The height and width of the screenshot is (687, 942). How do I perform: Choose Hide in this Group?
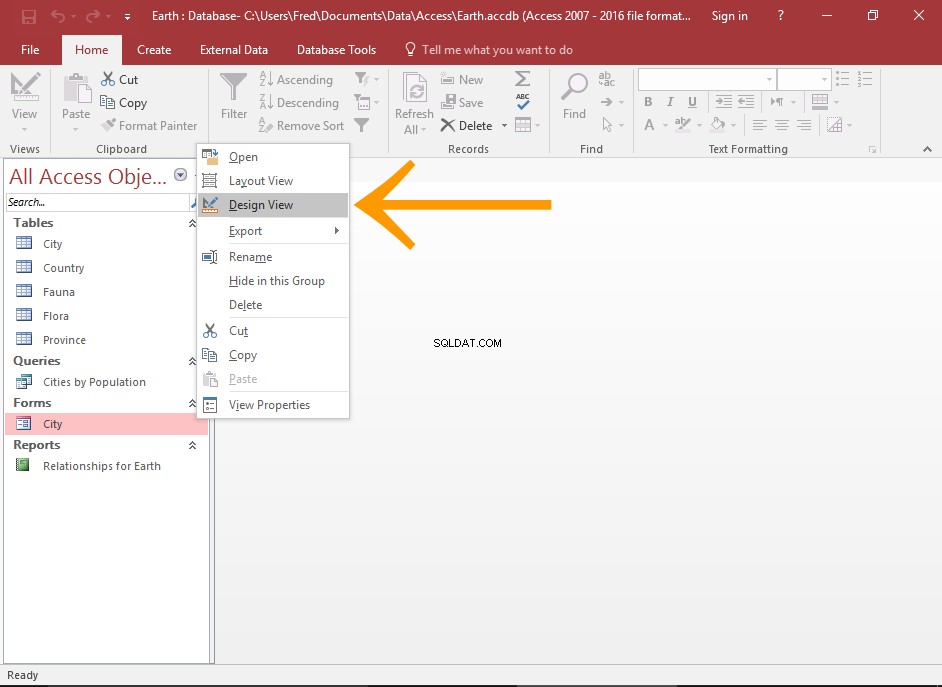click(273, 281)
